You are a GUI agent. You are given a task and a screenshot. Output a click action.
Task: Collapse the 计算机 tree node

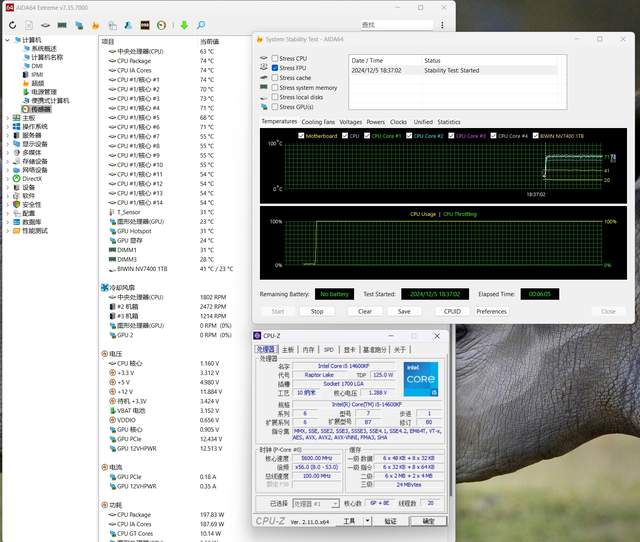tap(7, 40)
